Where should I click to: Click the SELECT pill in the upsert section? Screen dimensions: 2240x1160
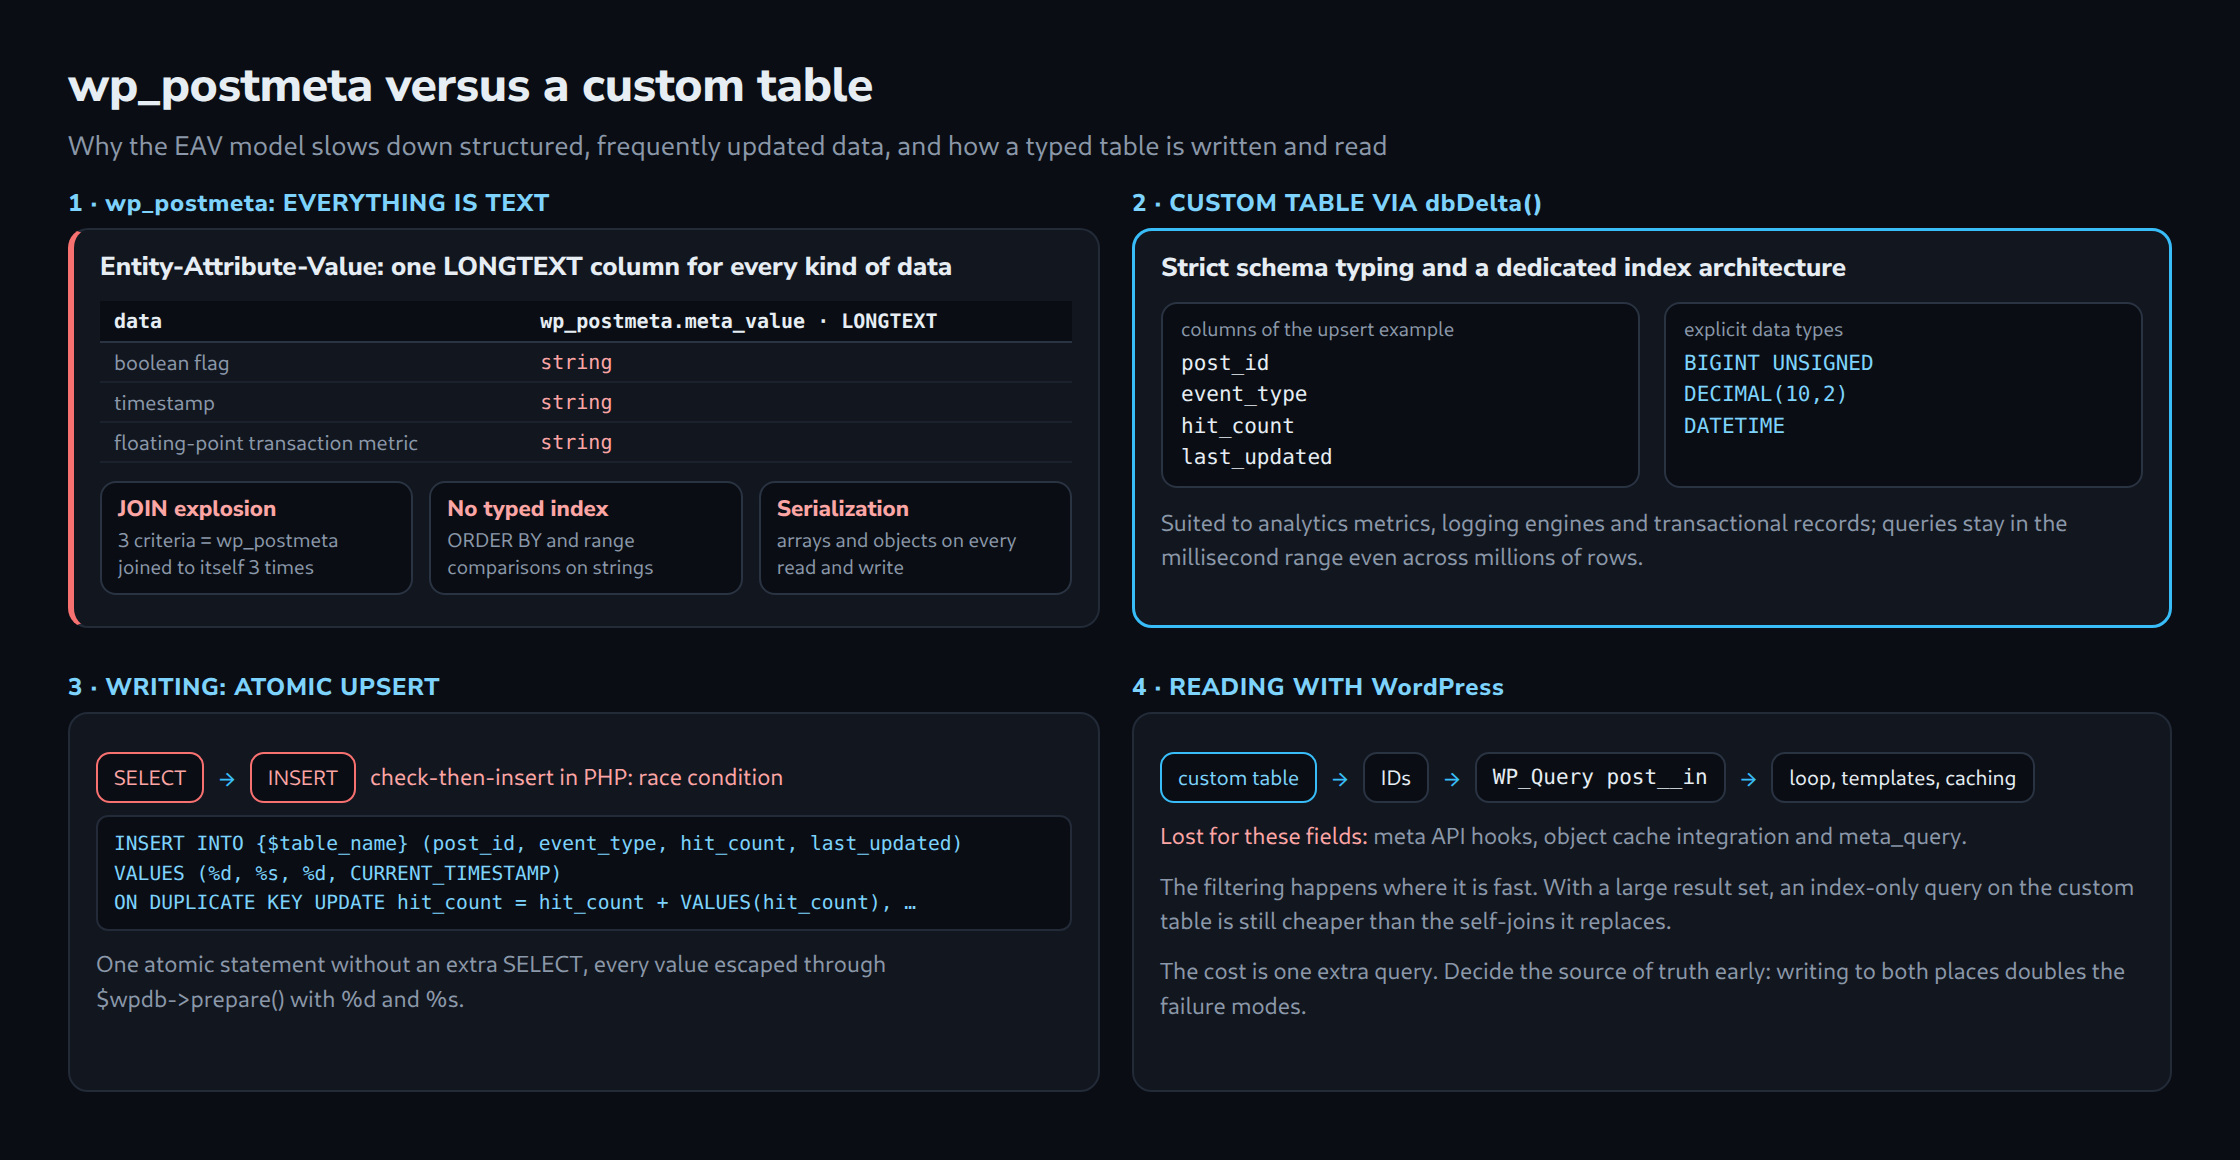(x=150, y=777)
